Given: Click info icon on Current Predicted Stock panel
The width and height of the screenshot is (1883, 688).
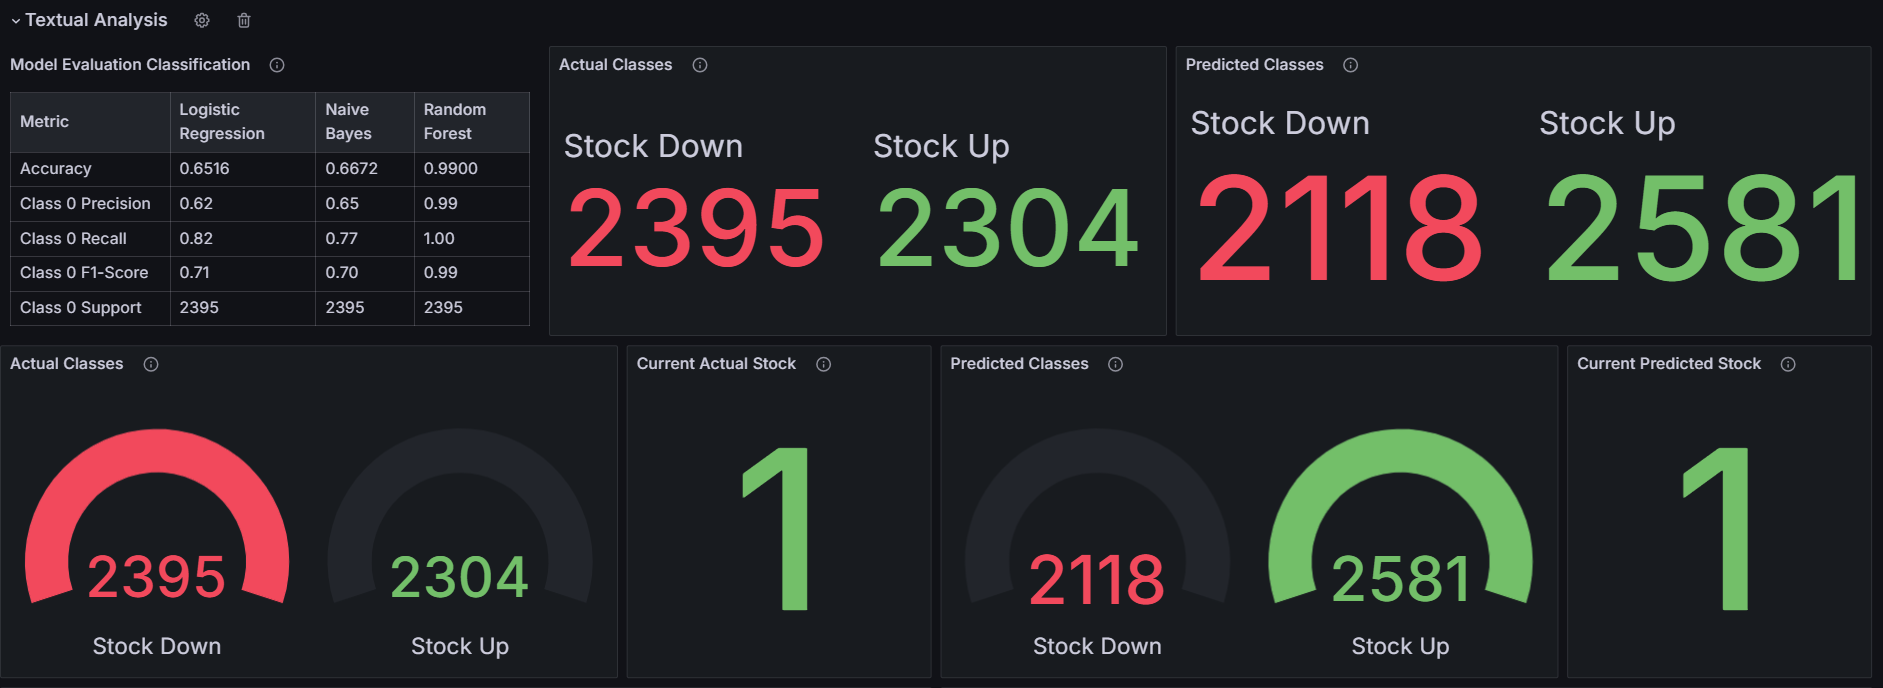Looking at the screenshot, I should click(1788, 364).
